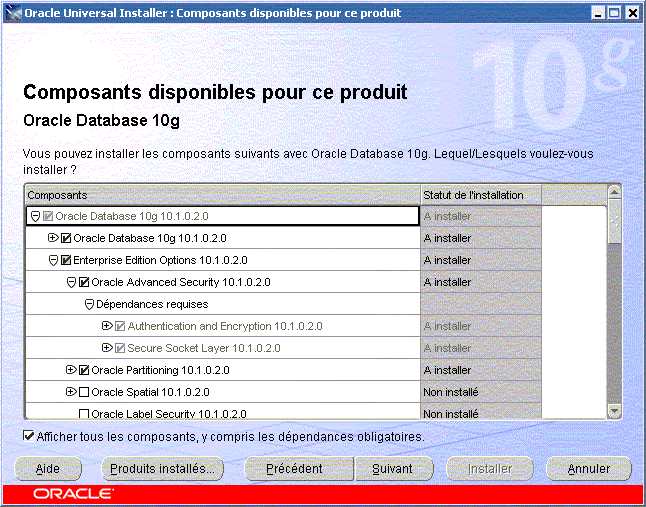Expand the Secure Socket Layer node
The width and height of the screenshot is (646, 507).
107,348
